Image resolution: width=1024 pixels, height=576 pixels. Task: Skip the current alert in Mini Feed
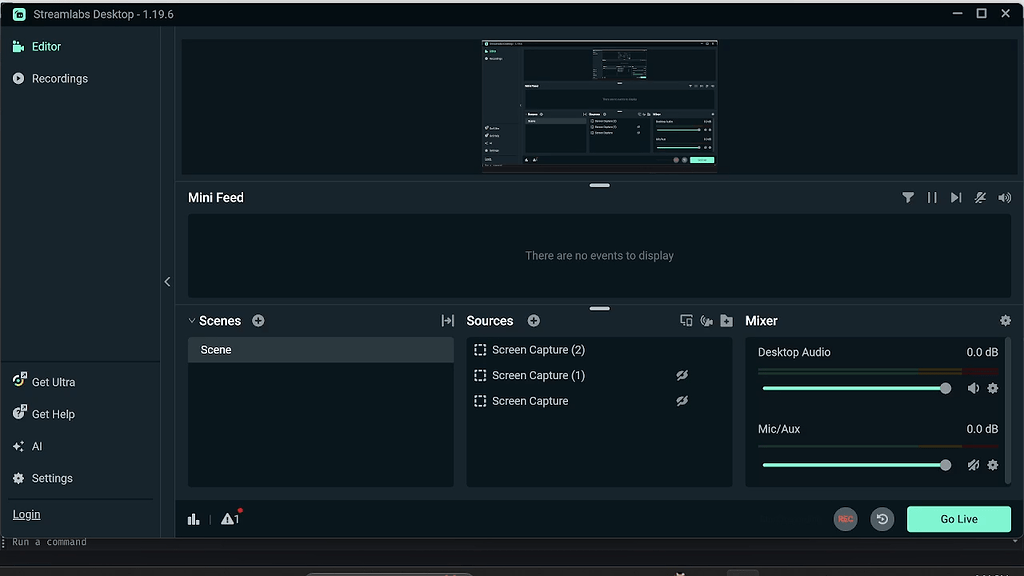click(x=956, y=197)
